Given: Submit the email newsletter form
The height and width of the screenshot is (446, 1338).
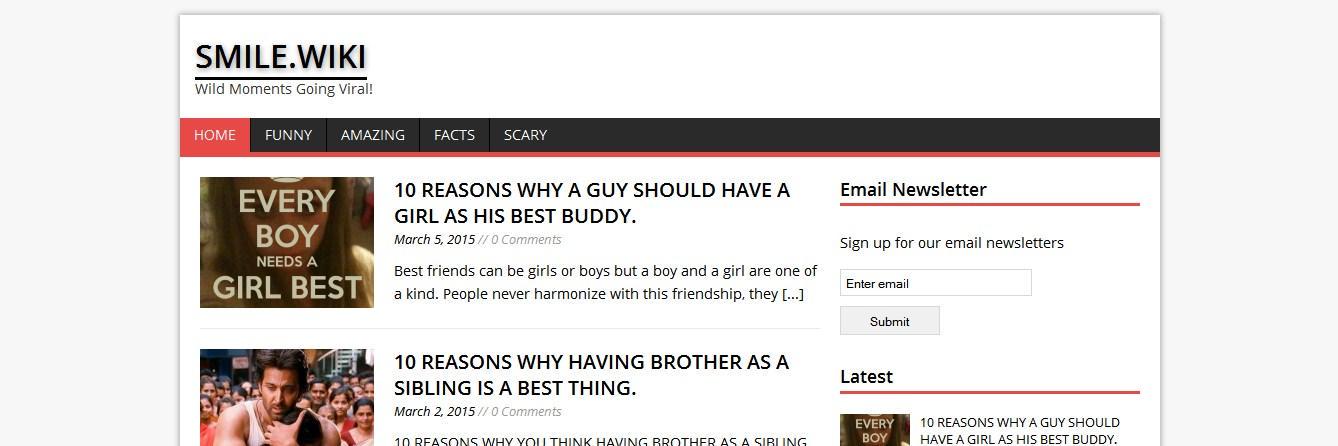Looking at the screenshot, I should click(x=890, y=321).
